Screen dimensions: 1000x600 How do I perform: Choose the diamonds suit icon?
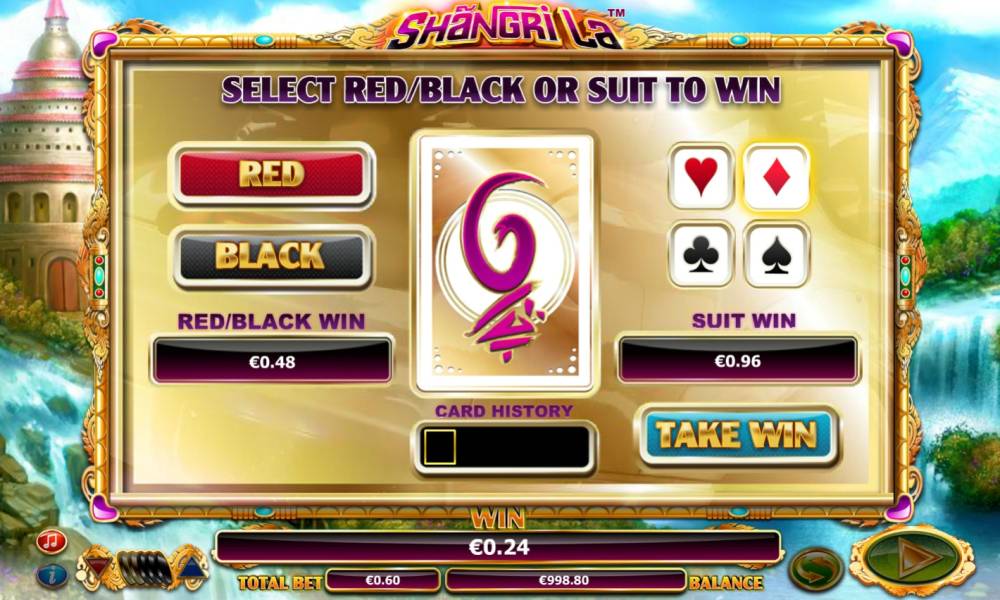tap(776, 177)
